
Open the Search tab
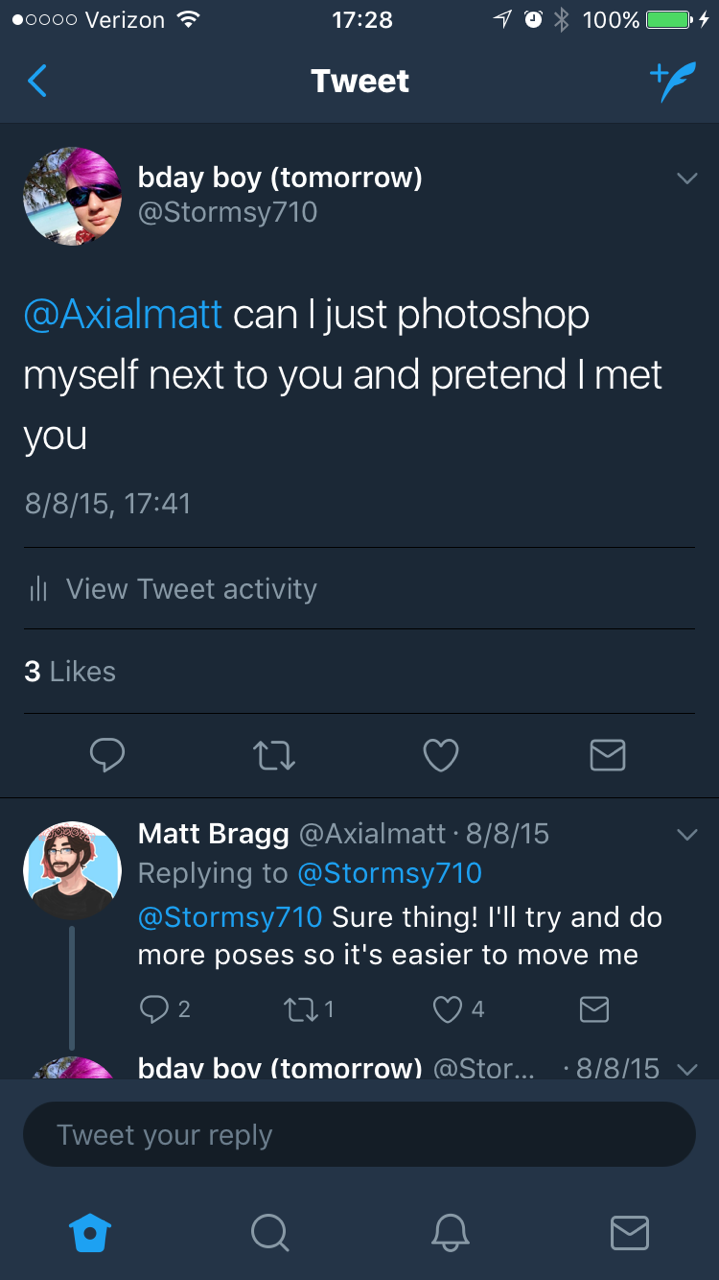click(270, 1233)
